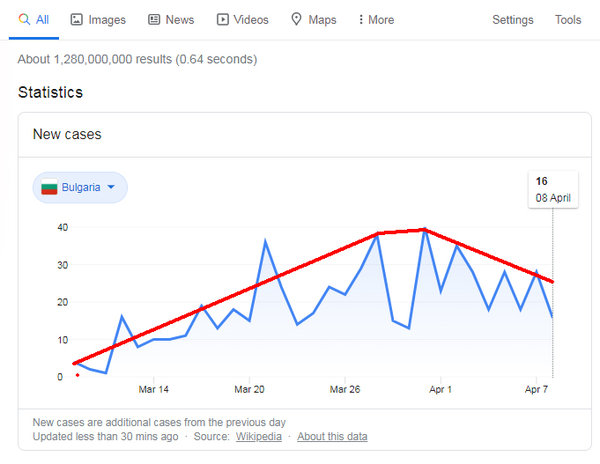Screen dimensions: 600x464
Task: Click the 10 y-axis value
Action: 62,340
